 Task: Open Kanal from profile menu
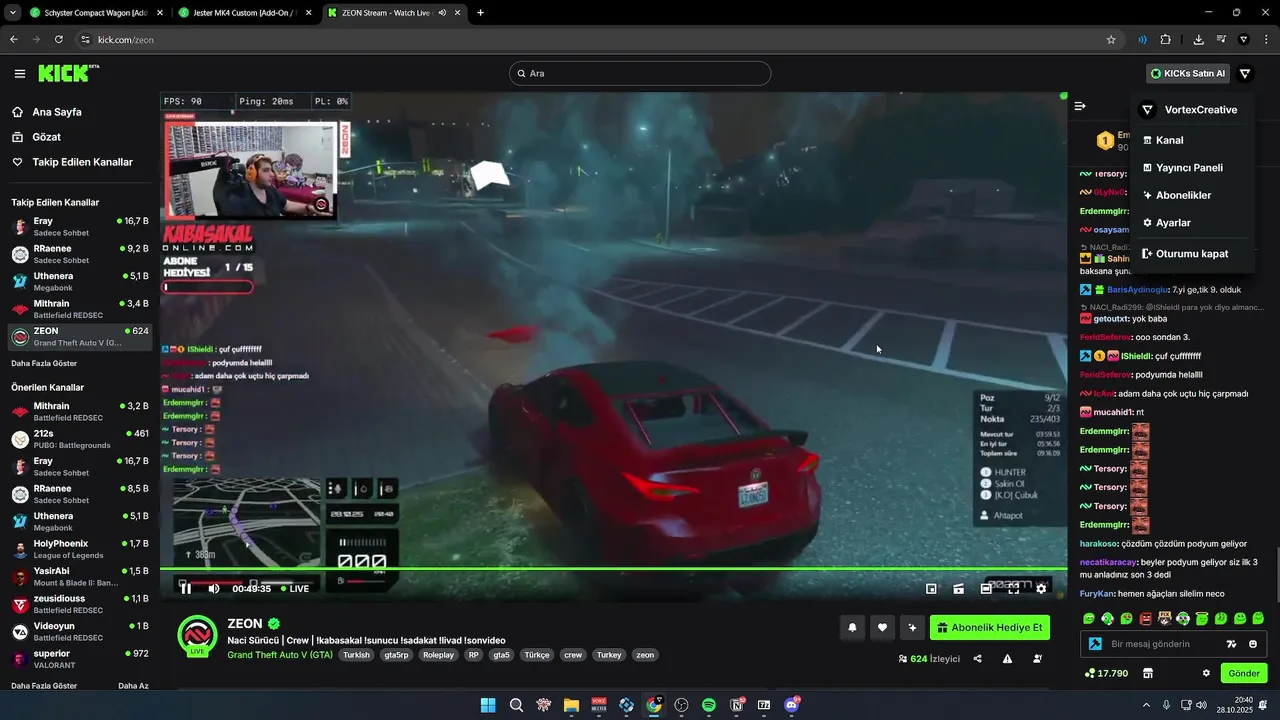click(1192, 140)
